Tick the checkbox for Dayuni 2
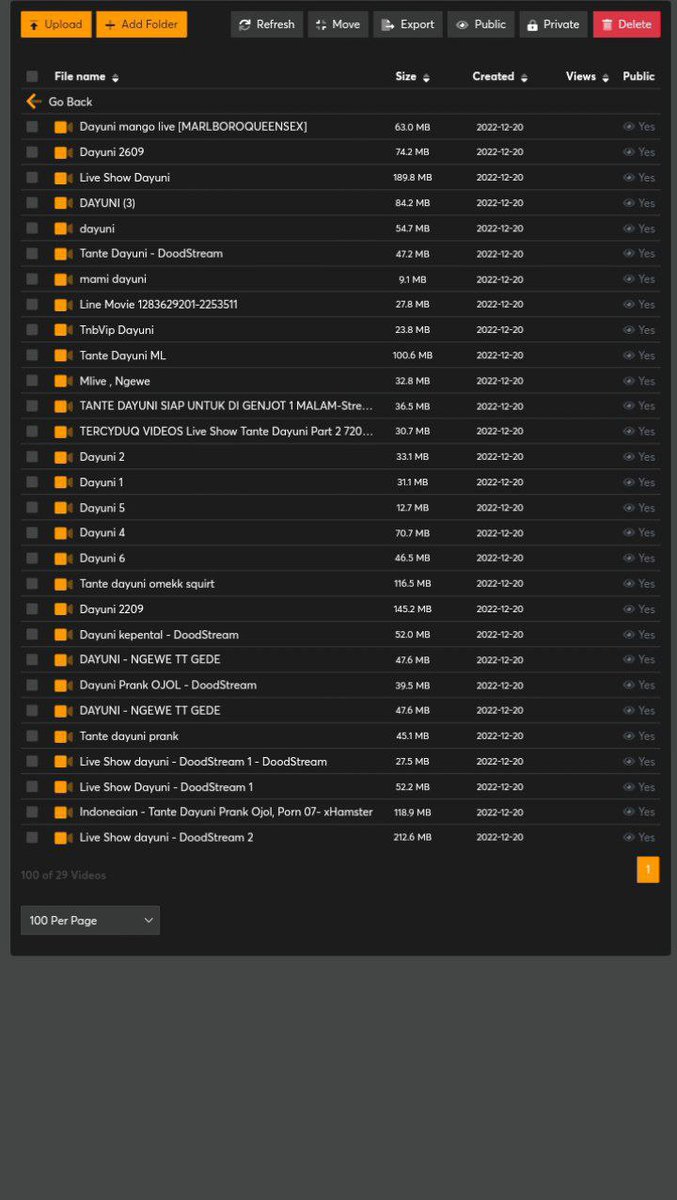 coord(32,457)
